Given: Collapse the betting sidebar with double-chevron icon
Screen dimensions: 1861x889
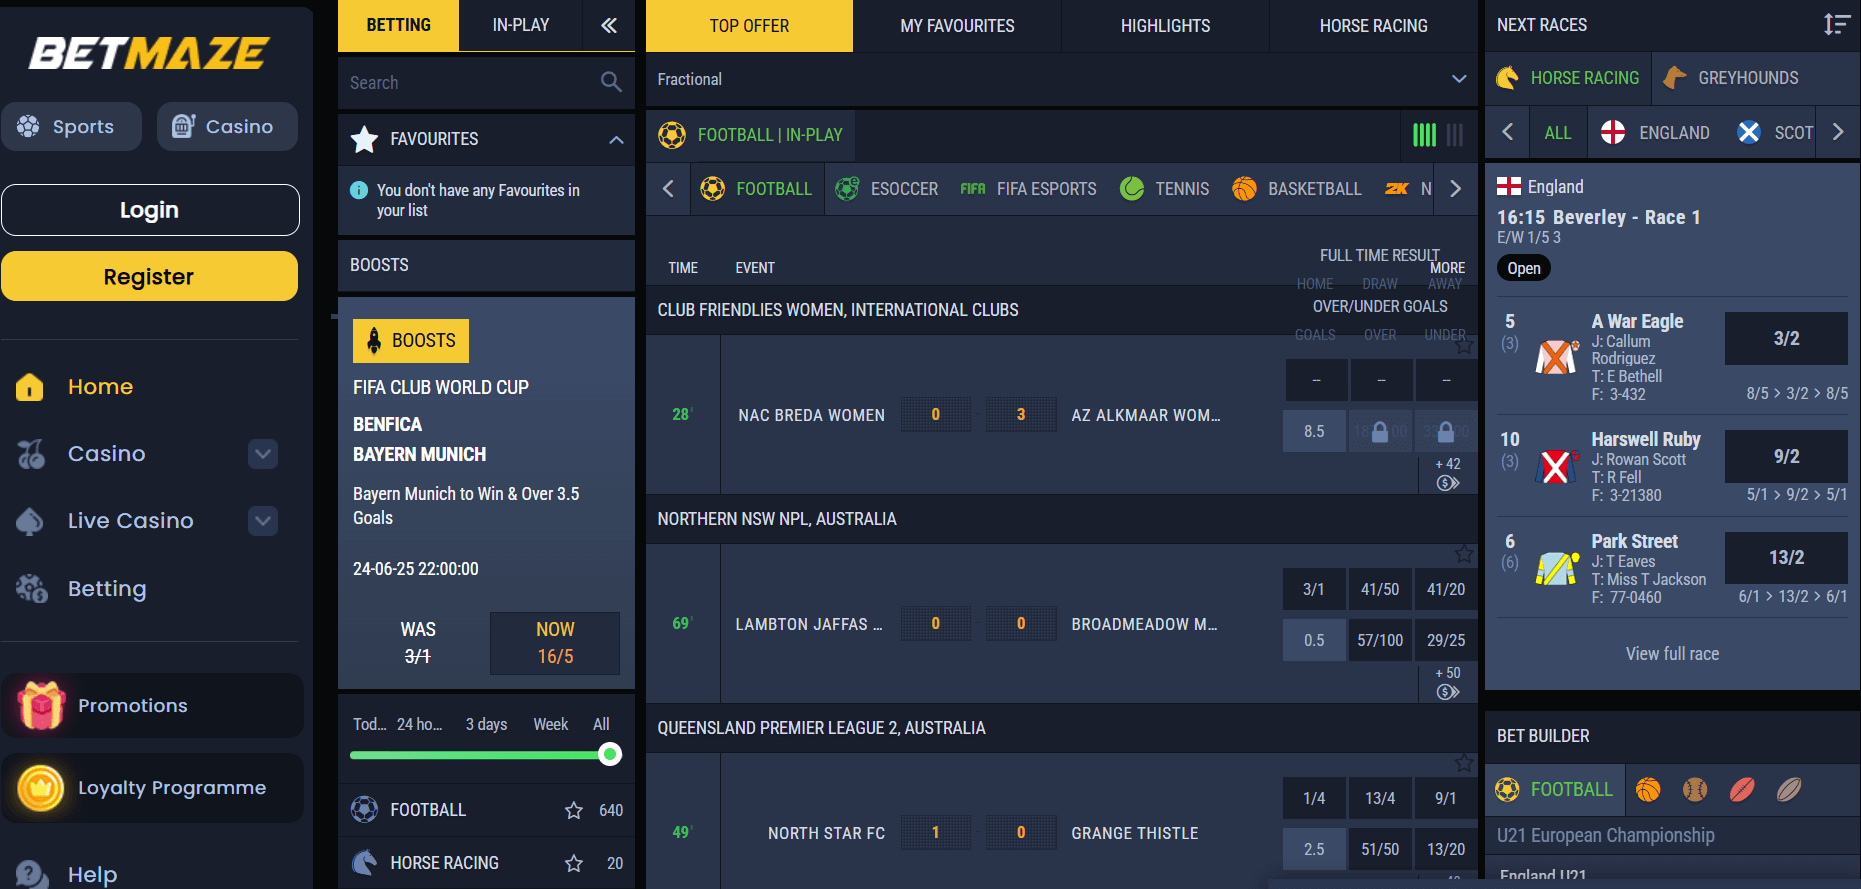Looking at the screenshot, I should click(609, 26).
